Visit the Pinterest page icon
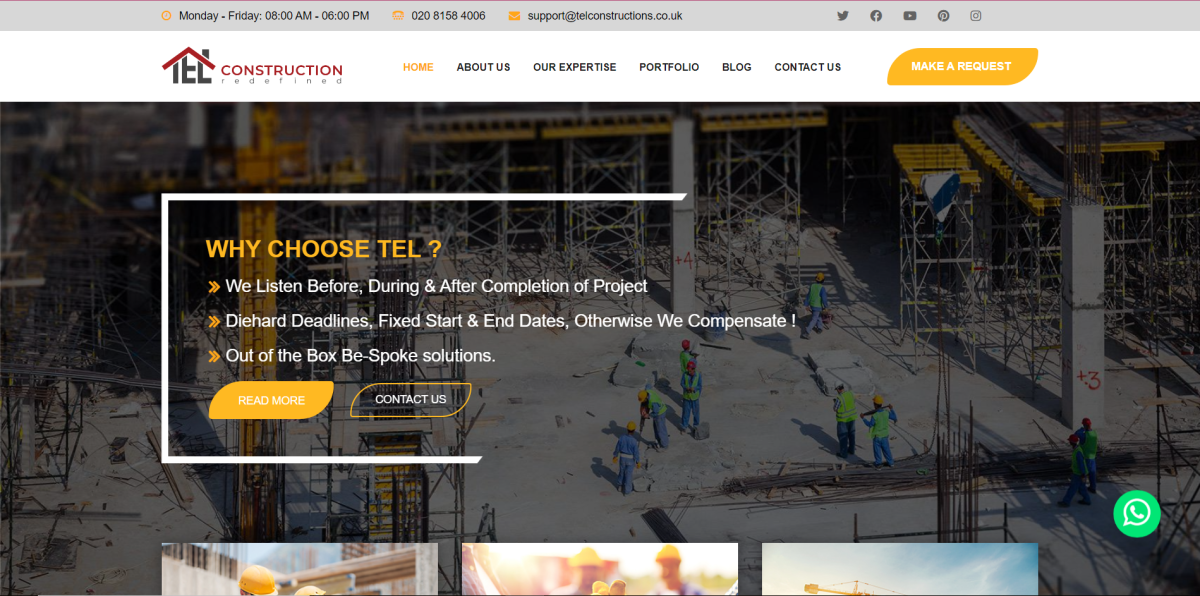Image resolution: width=1200 pixels, height=596 pixels. point(943,15)
